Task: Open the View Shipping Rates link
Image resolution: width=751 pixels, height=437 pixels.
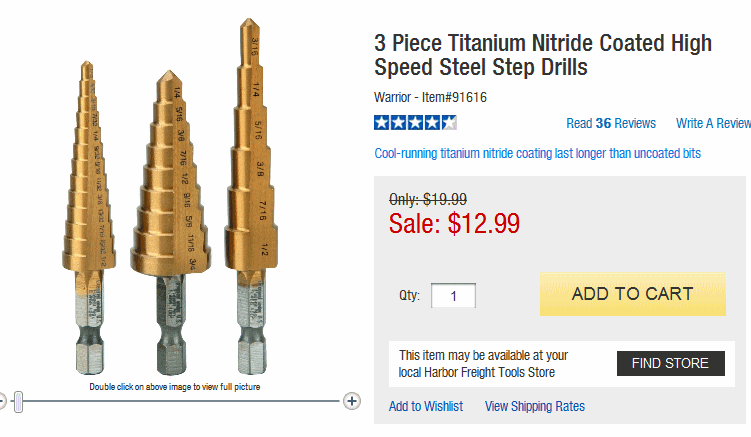Action: (x=535, y=406)
